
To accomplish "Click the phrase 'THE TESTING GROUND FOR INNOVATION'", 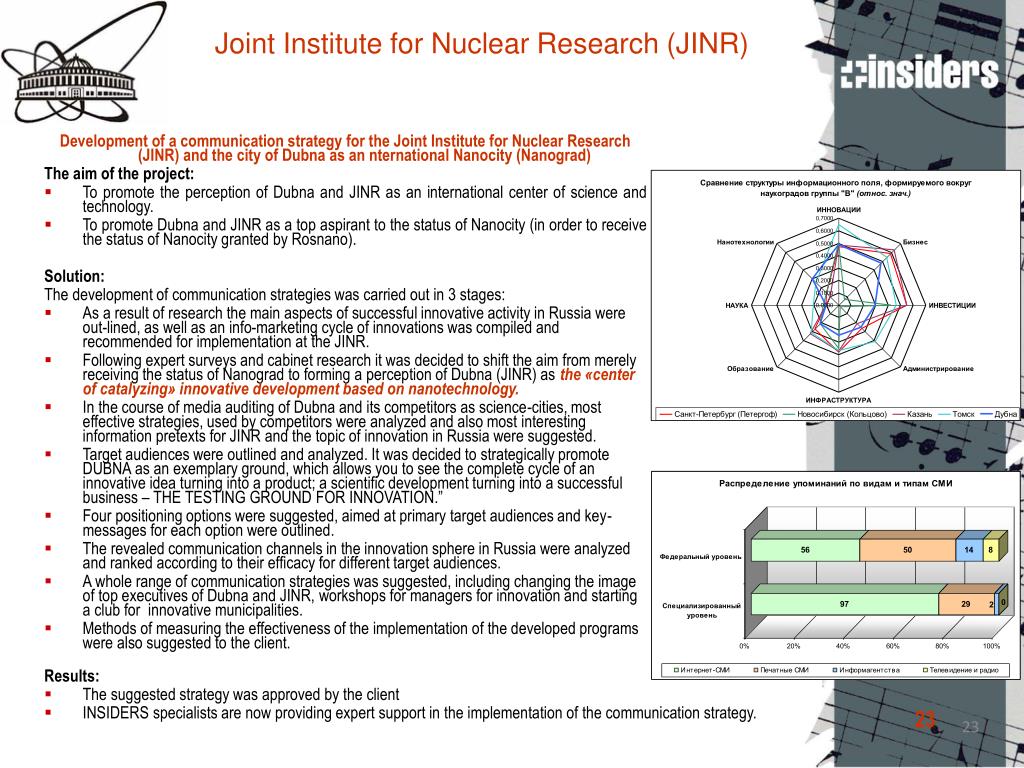I will [297, 498].
